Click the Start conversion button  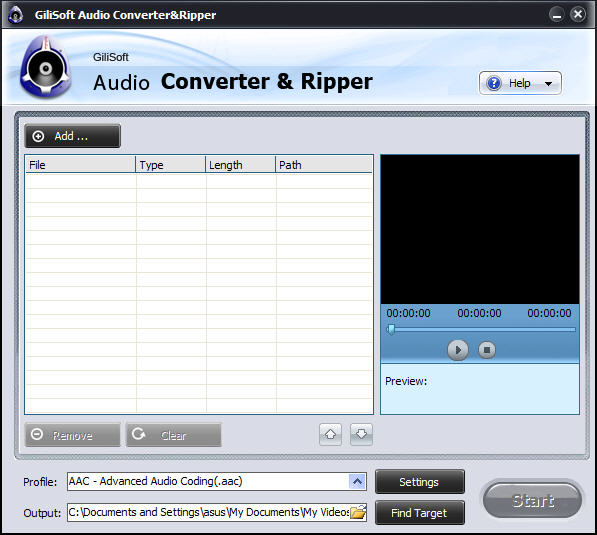point(532,500)
